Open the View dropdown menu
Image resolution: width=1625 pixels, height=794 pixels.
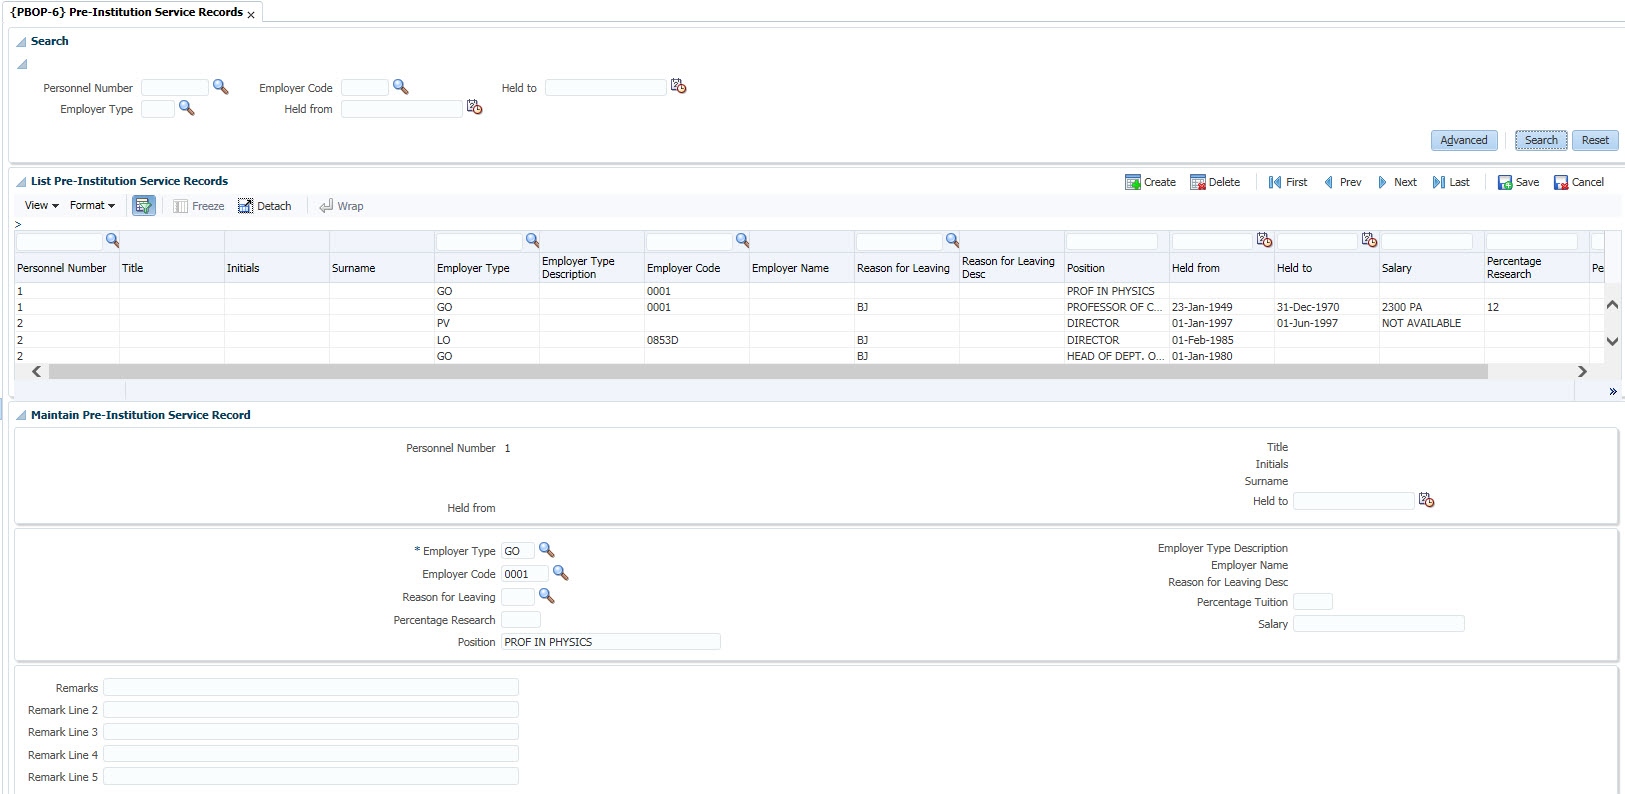[x=41, y=205]
